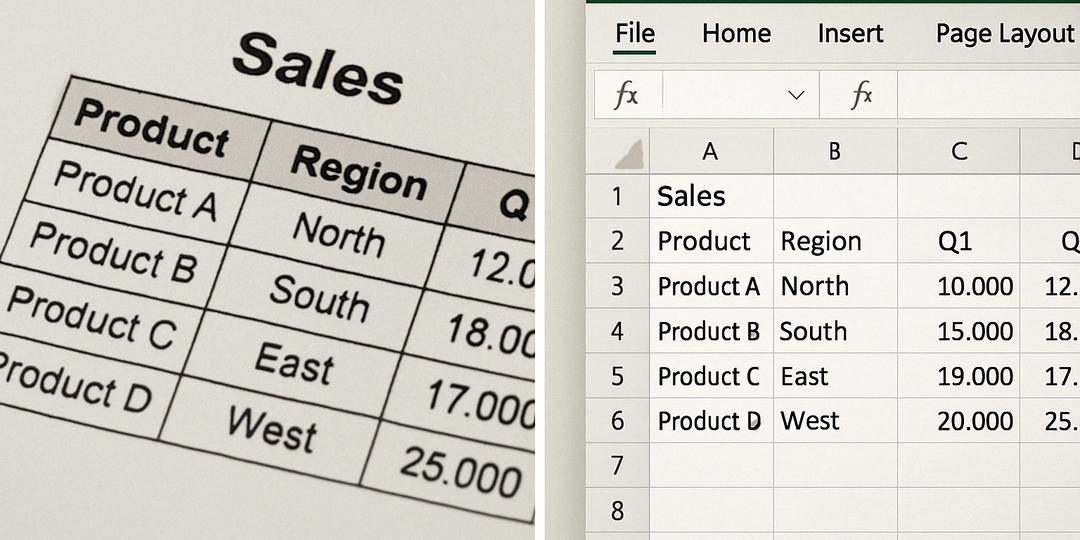Click the fx icon beside the name box
Image resolution: width=1080 pixels, height=540 pixels.
coord(626,96)
